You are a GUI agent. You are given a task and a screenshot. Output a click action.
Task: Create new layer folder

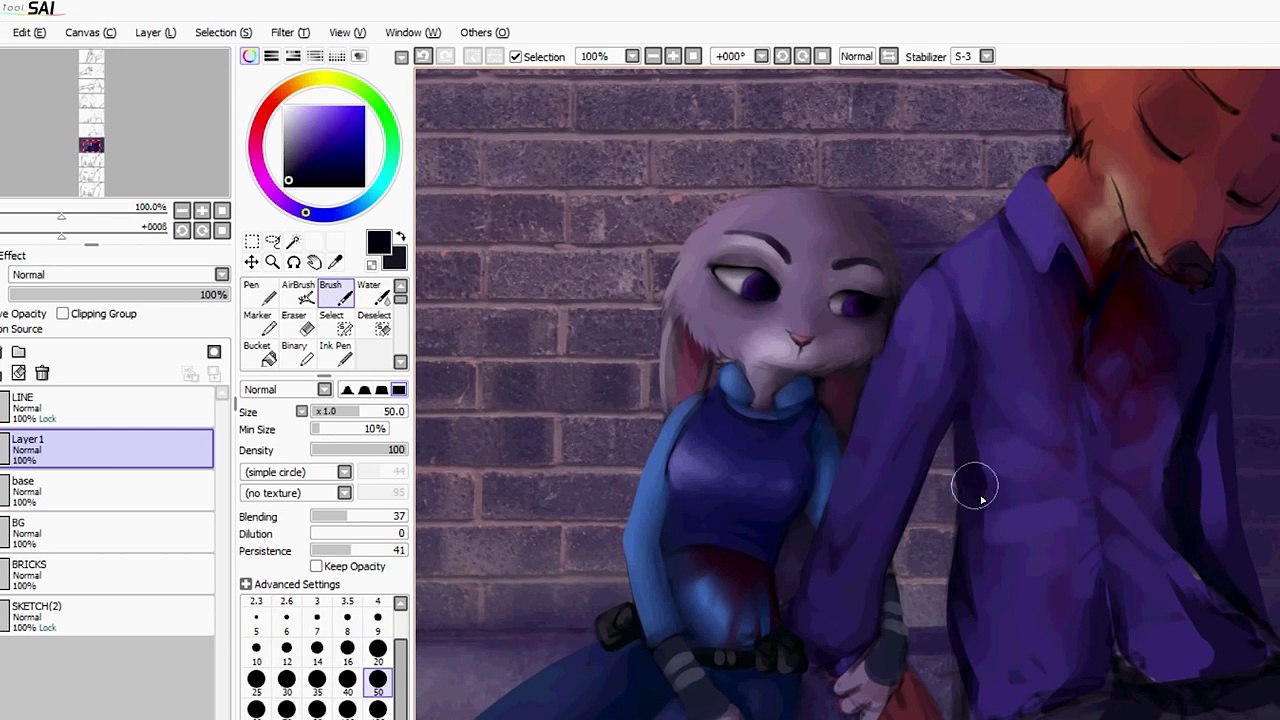[x=18, y=352]
